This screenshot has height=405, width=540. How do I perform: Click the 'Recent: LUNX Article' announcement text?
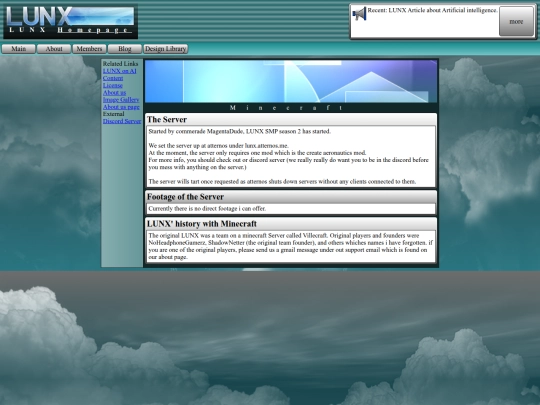[433, 10]
